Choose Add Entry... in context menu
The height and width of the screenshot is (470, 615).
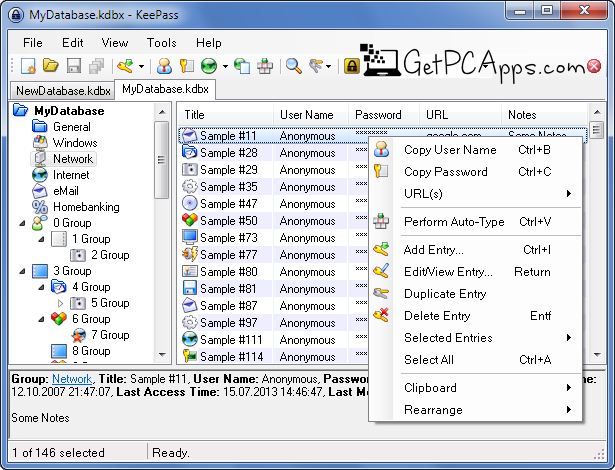pos(475,250)
